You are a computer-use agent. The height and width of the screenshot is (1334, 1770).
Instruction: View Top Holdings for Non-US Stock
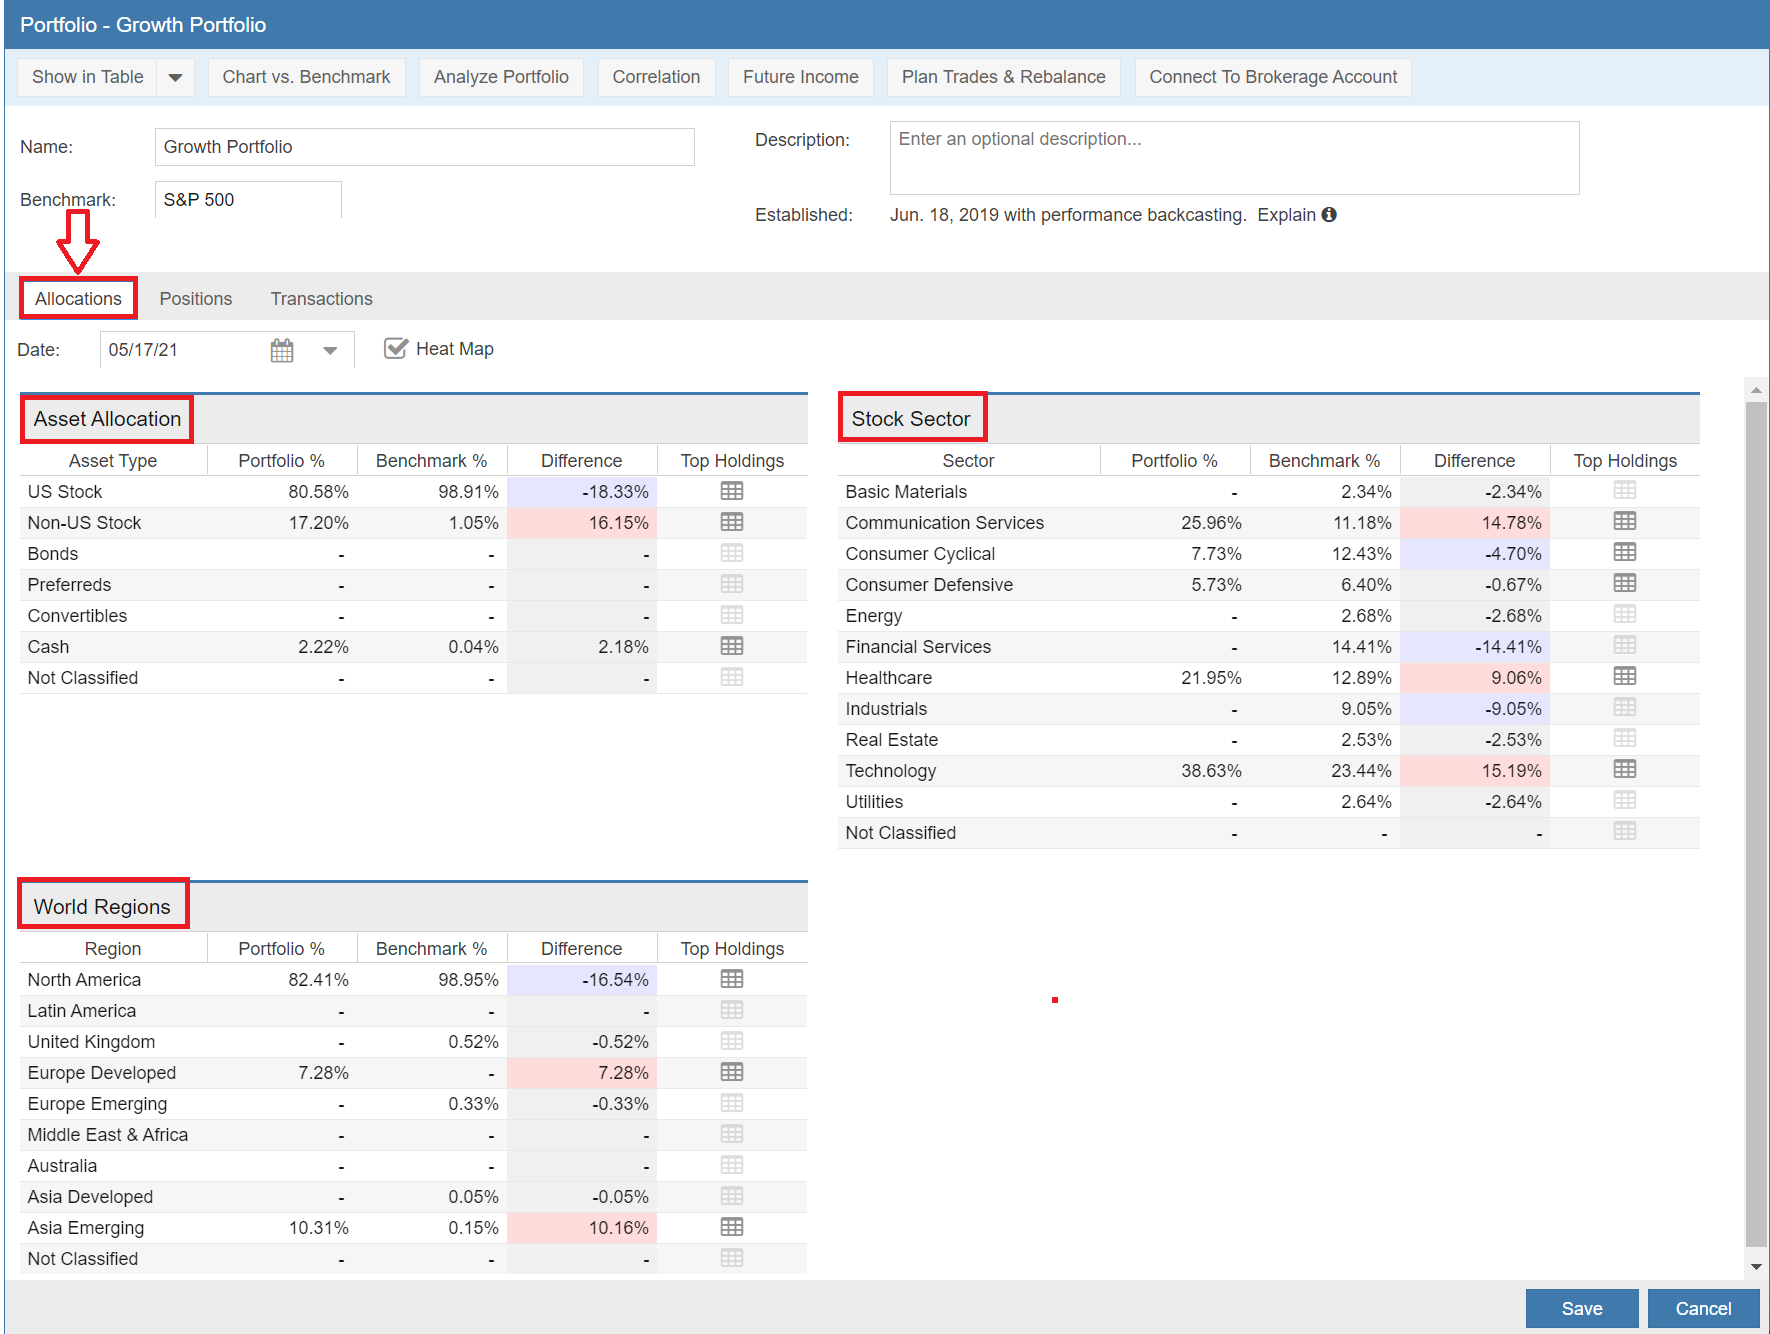click(732, 522)
